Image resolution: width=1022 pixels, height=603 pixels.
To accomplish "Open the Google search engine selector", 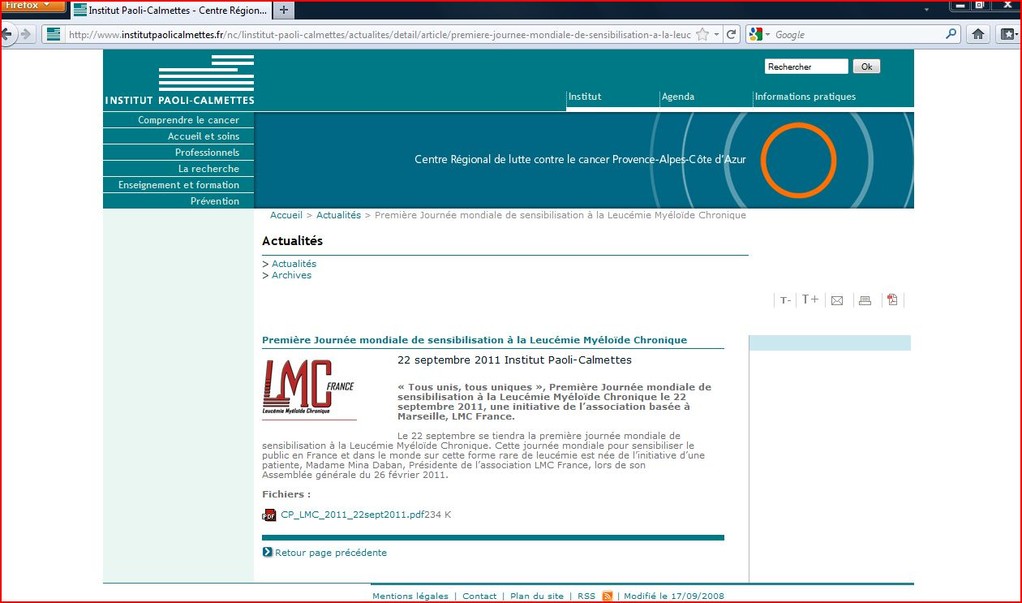I will tap(759, 35).
